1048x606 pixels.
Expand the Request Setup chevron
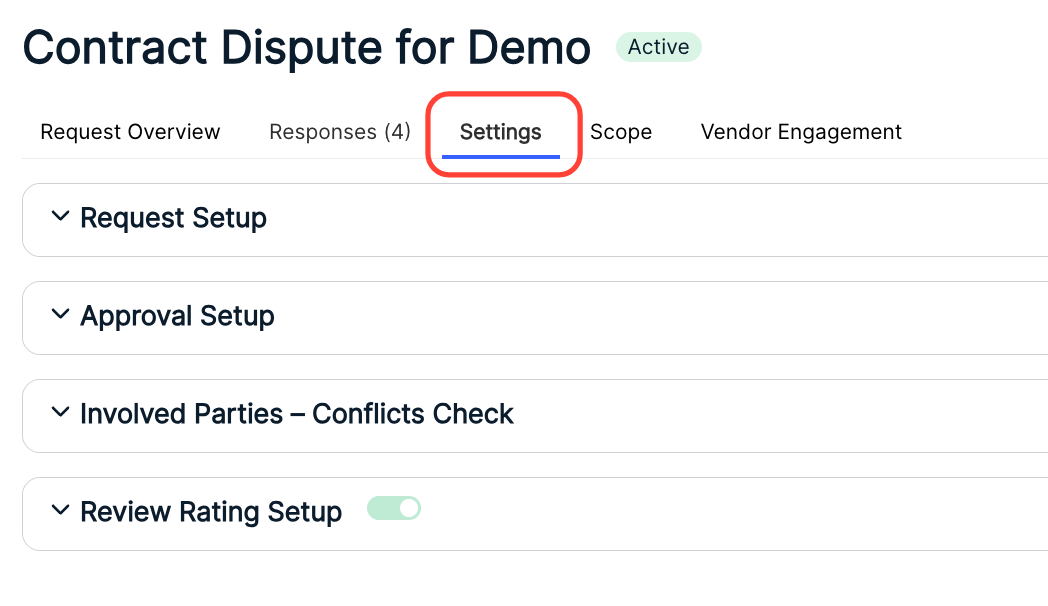click(60, 216)
